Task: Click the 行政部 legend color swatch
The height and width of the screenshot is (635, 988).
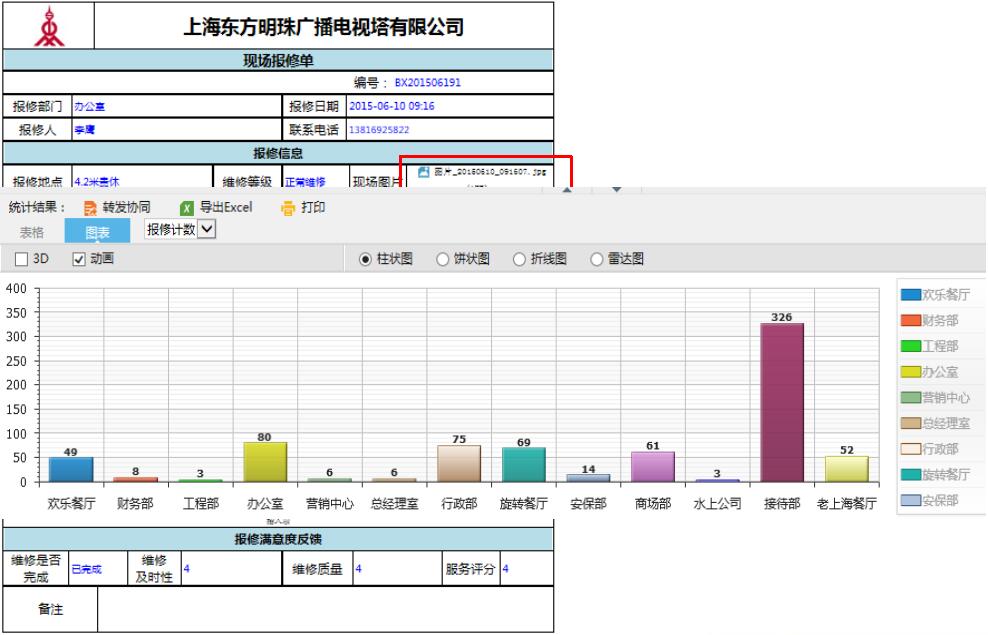Action: tap(910, 449)
